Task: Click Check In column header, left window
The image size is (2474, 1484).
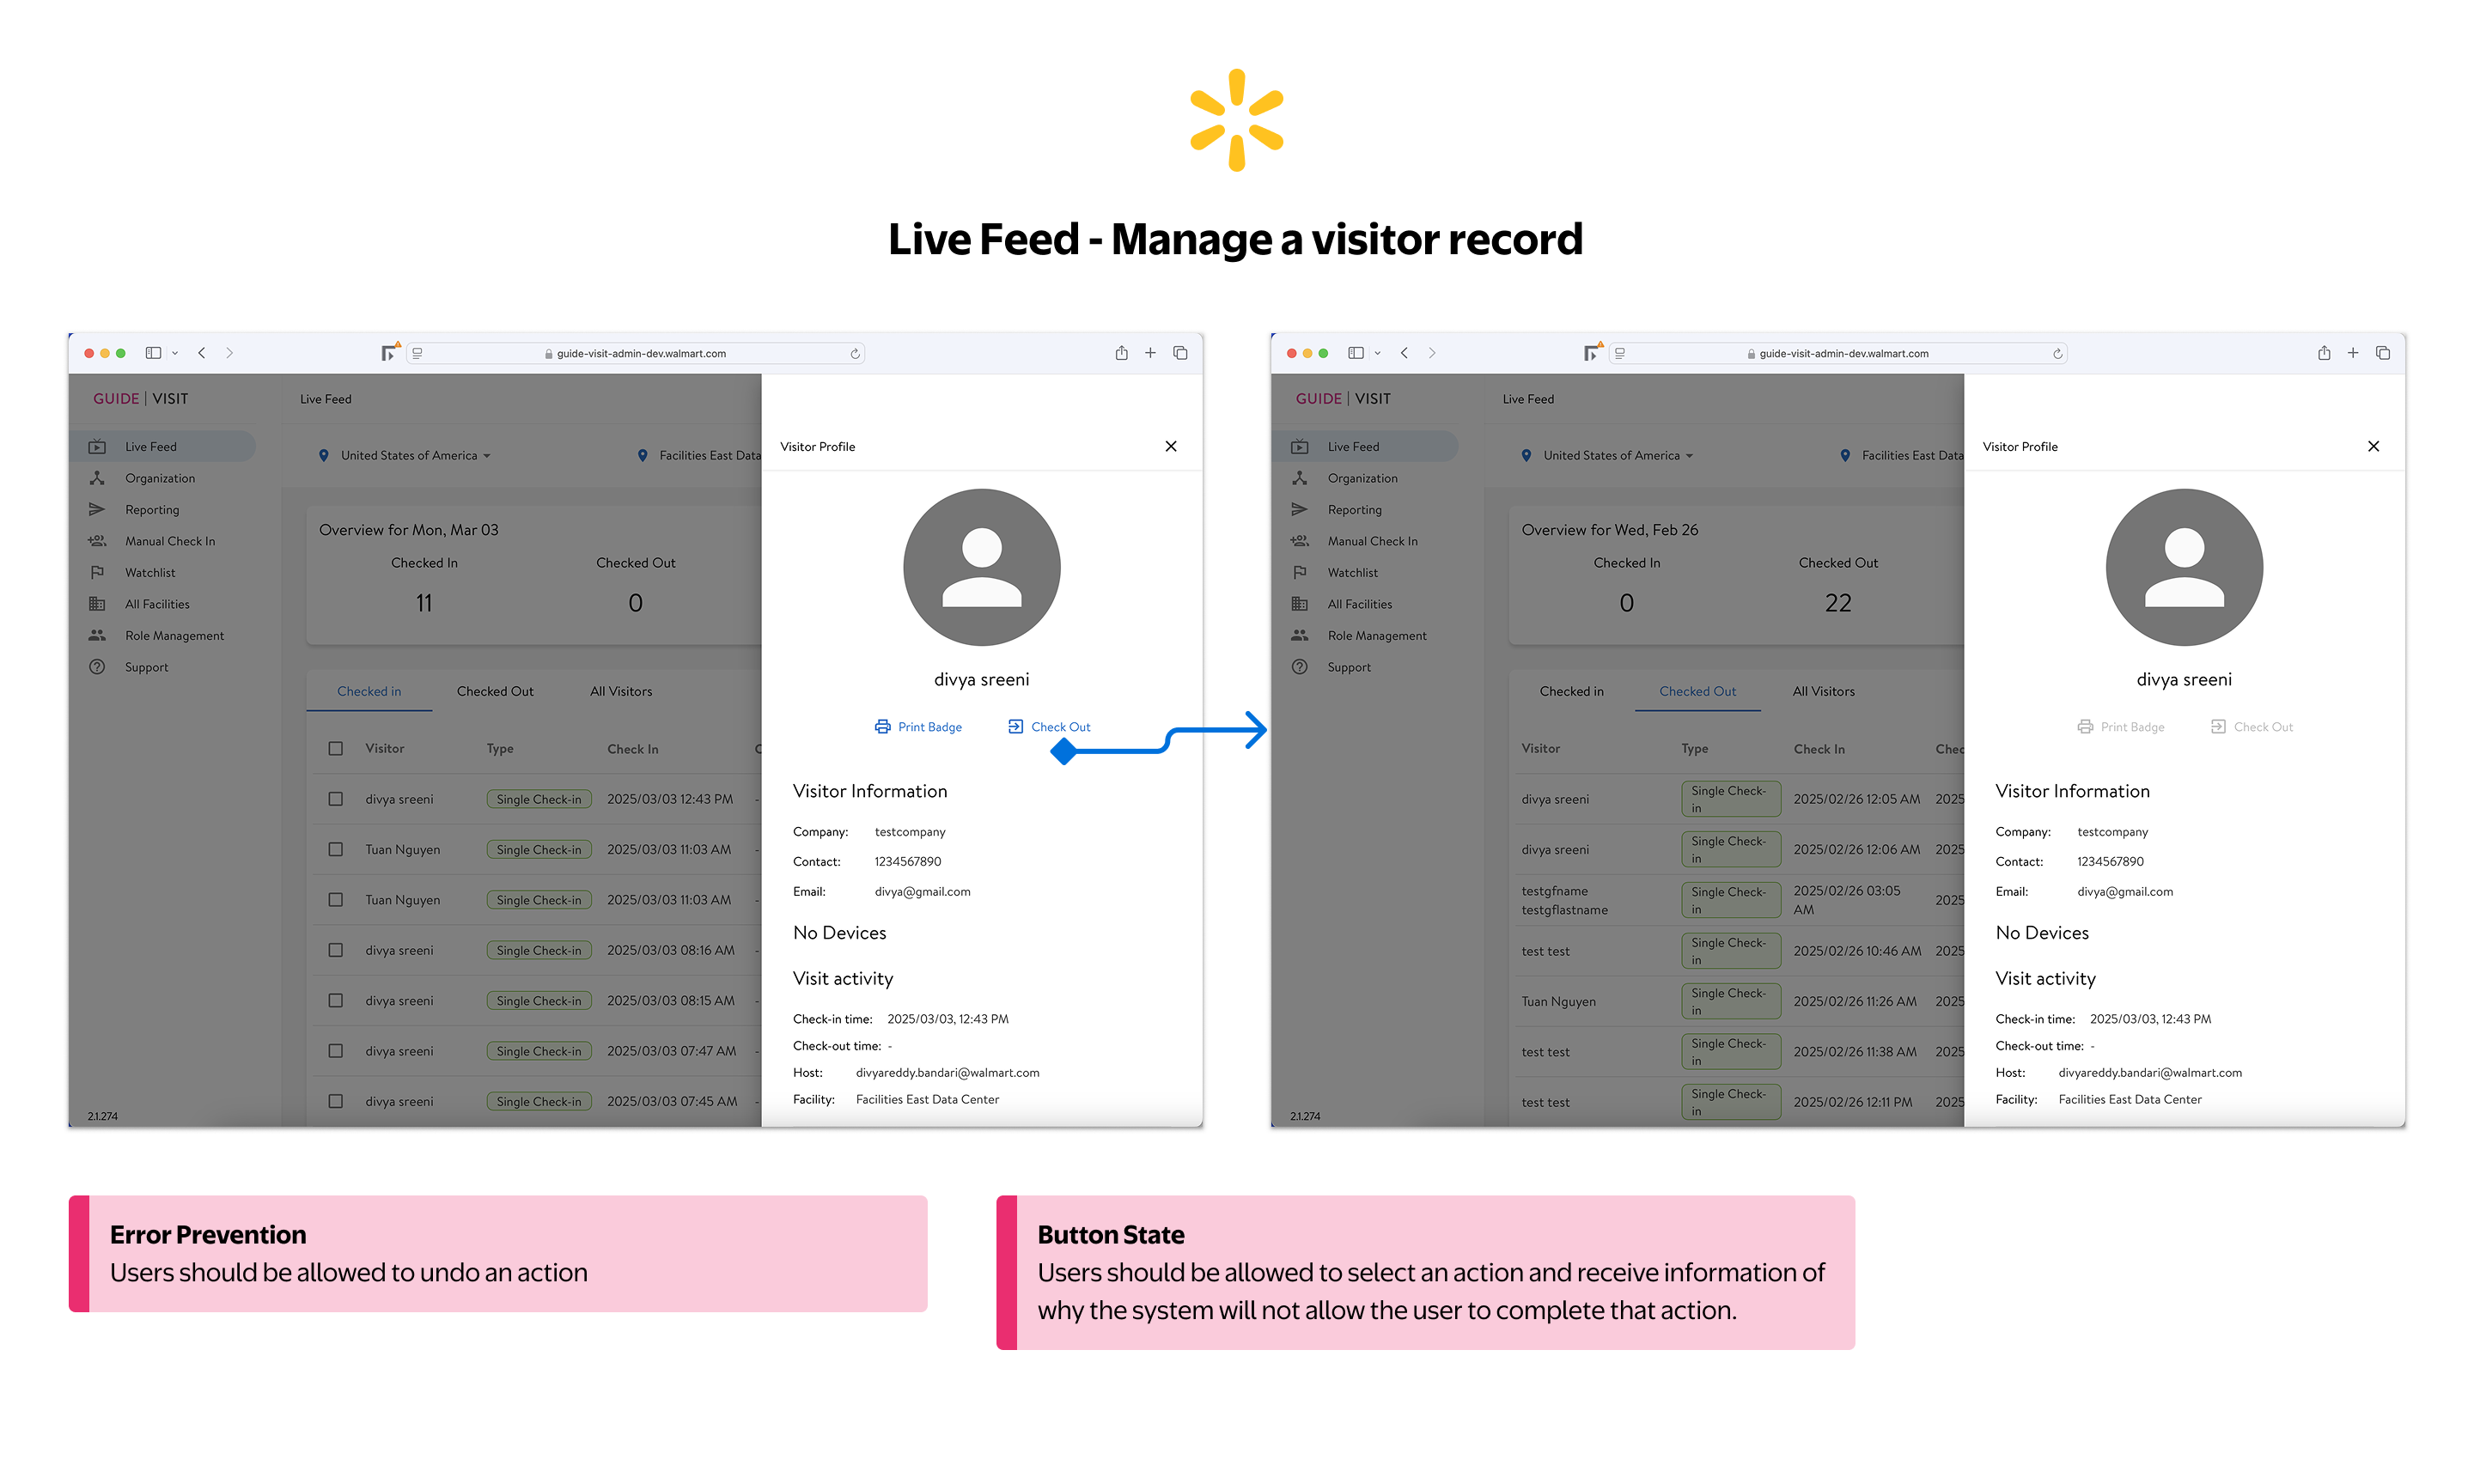Action: [633, 749]
